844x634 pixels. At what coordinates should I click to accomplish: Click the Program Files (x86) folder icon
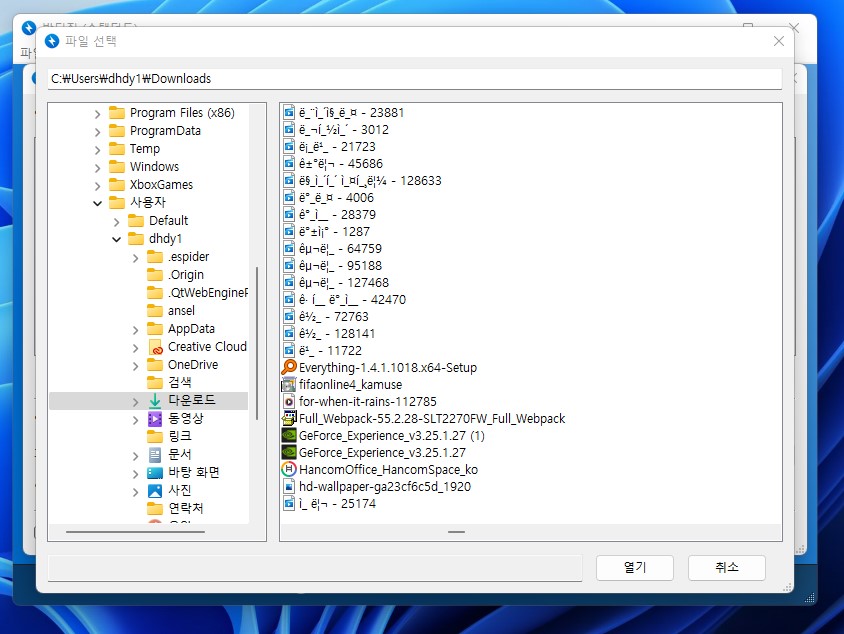pyautogui.click(x=117, y=113)
